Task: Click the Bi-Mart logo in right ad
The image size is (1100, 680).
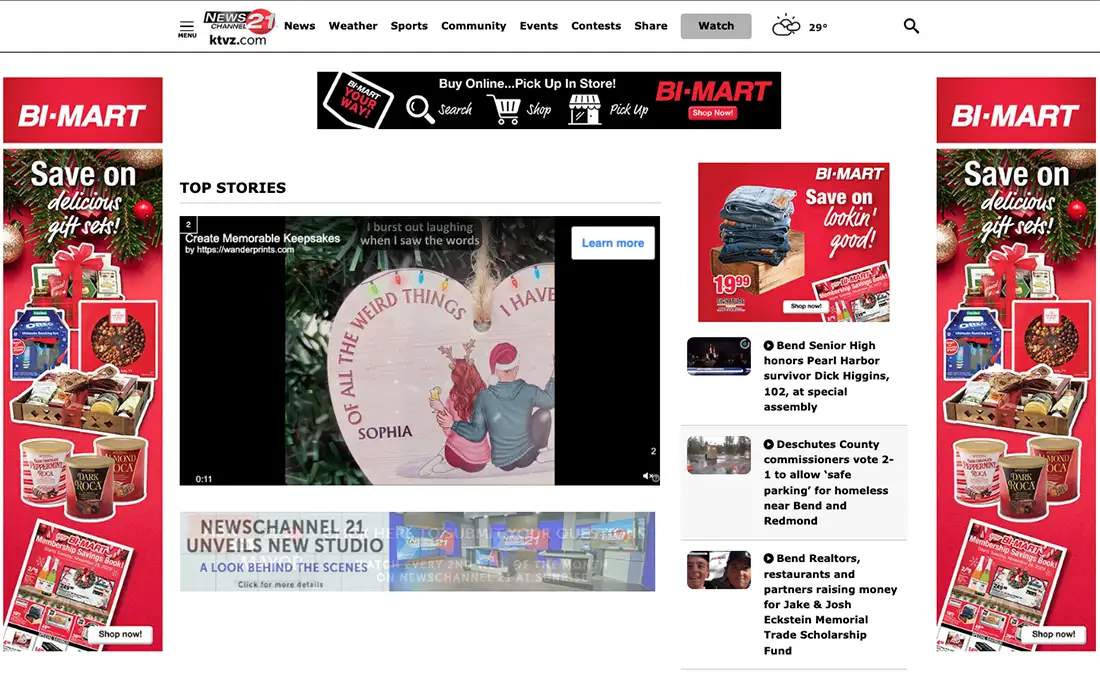Action: click(x=1016, y=115)
